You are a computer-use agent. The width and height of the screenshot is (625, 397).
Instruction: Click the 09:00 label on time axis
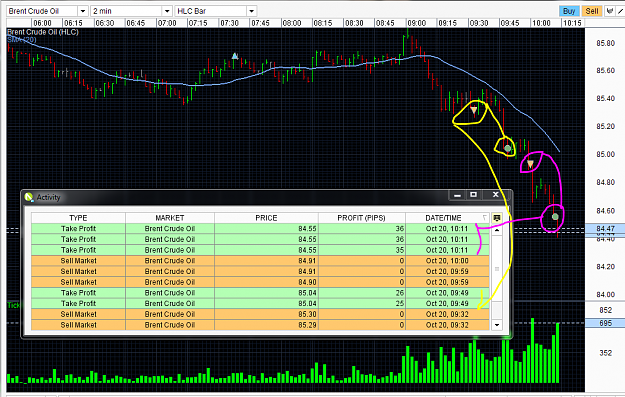point(417,23)
